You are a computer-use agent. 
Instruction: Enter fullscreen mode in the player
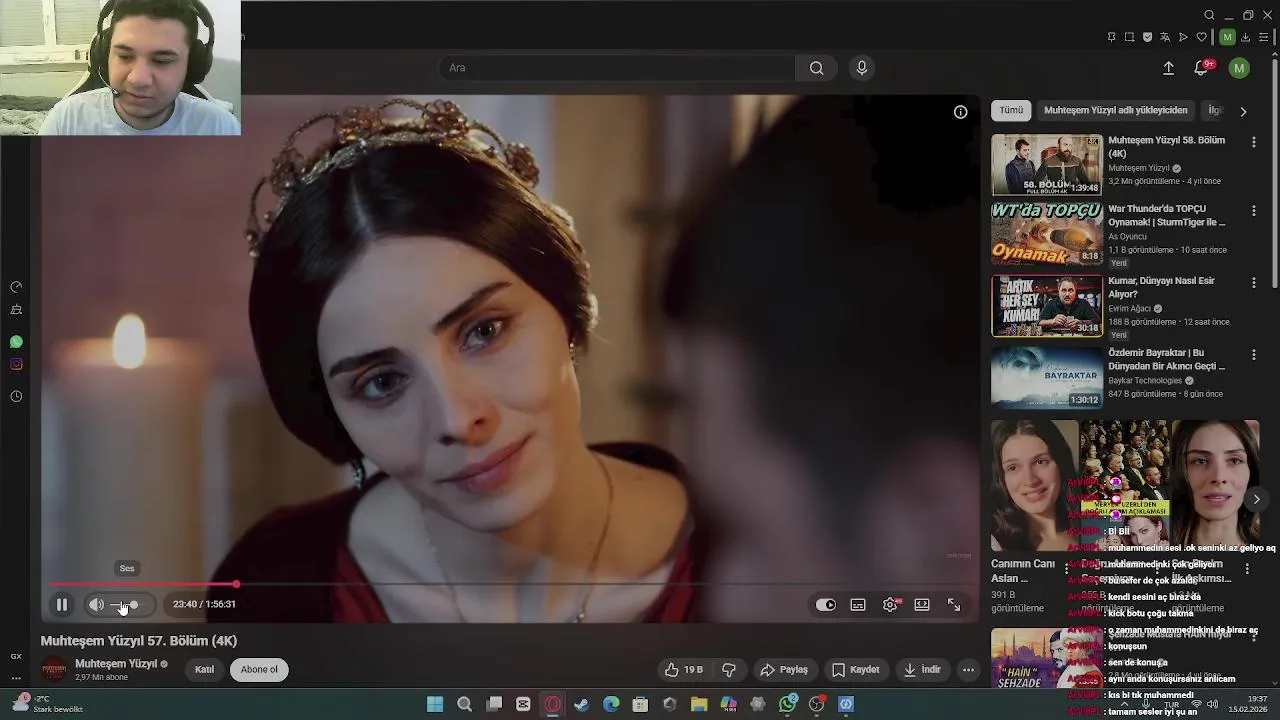(x=954, y=605)
